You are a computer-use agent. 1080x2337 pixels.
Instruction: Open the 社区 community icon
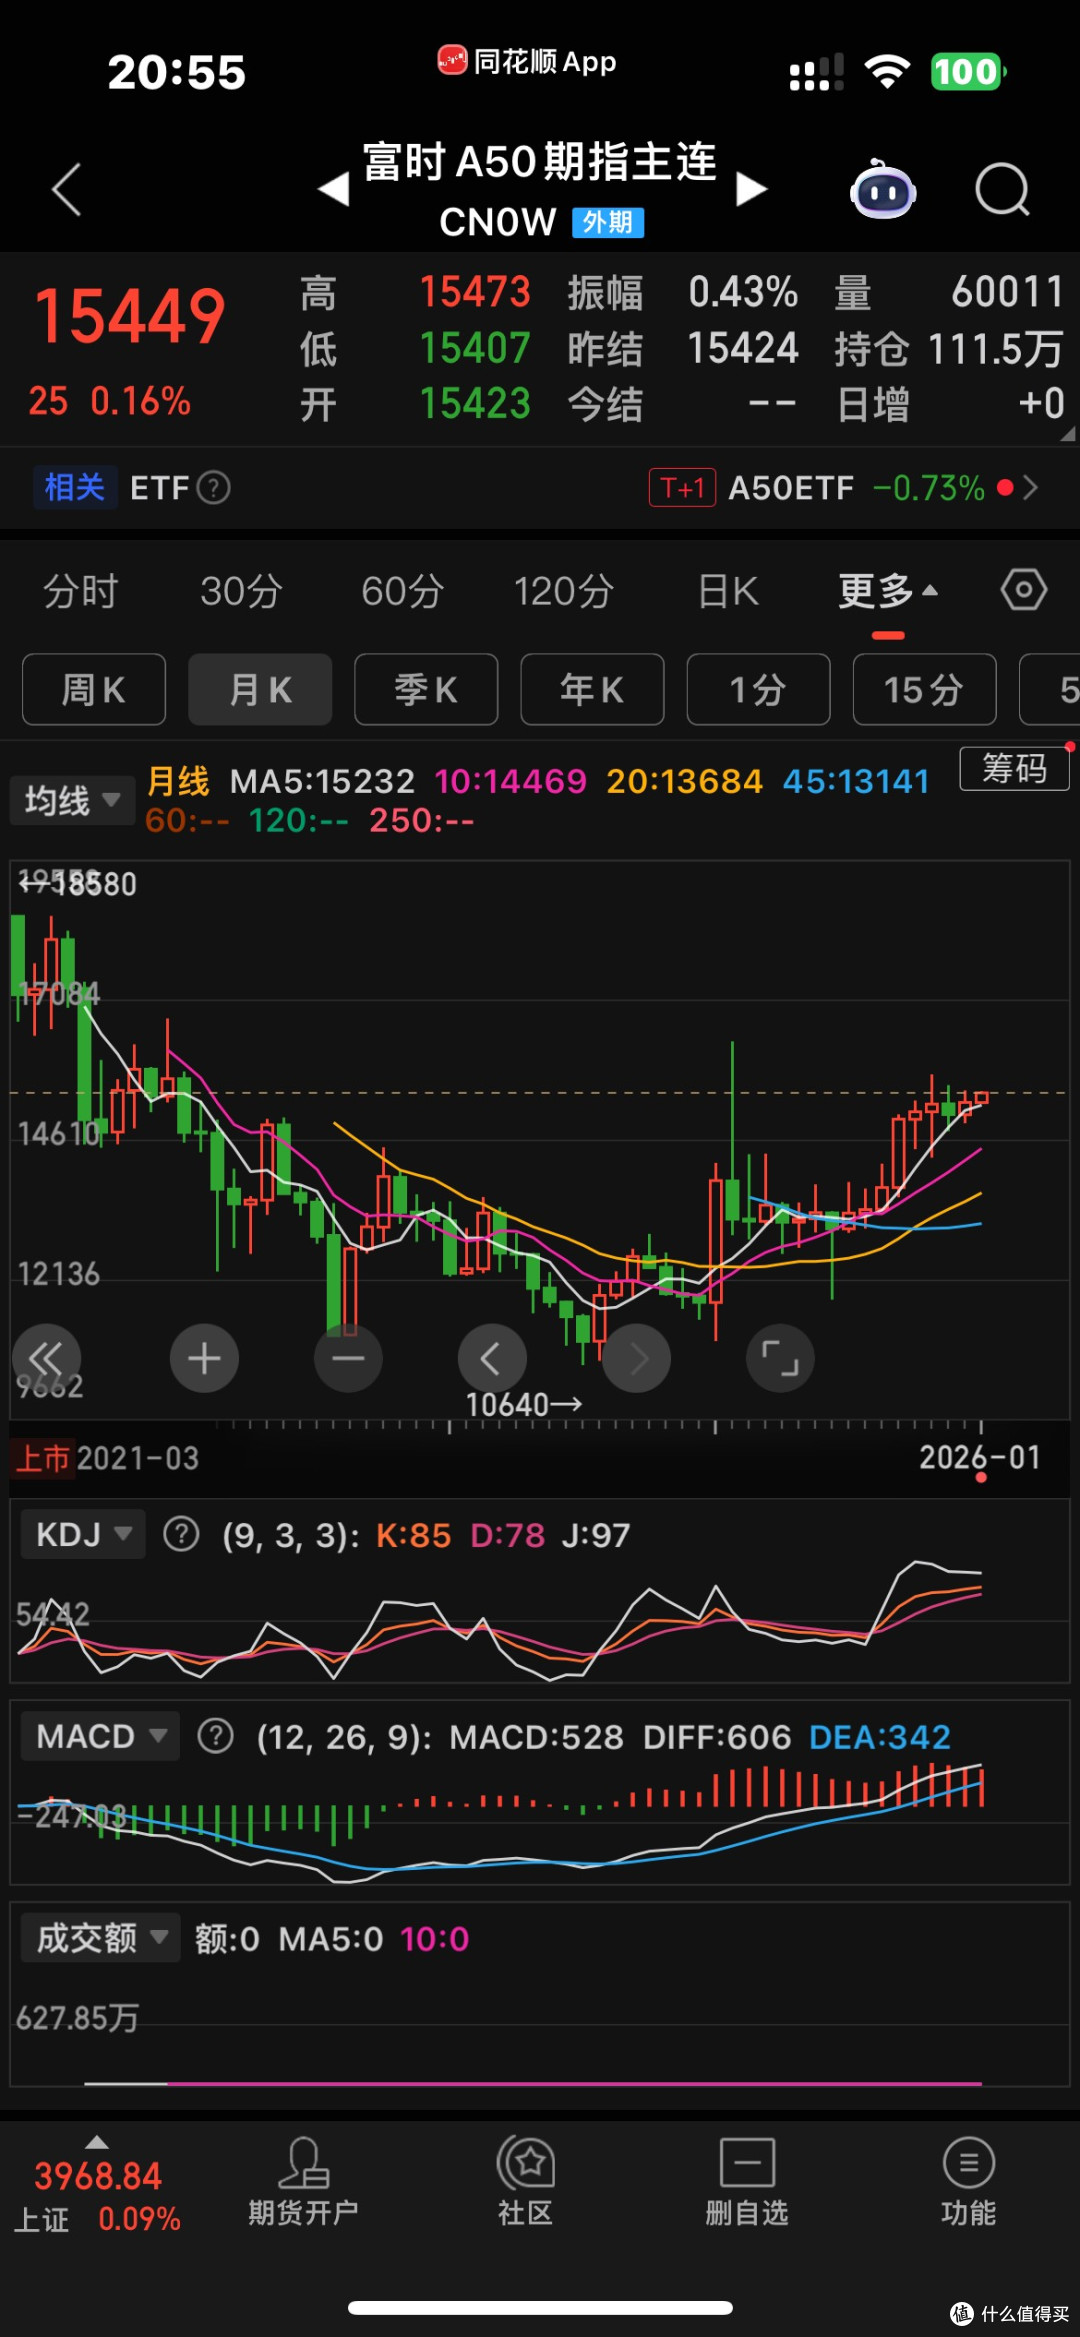(526, 2182)
